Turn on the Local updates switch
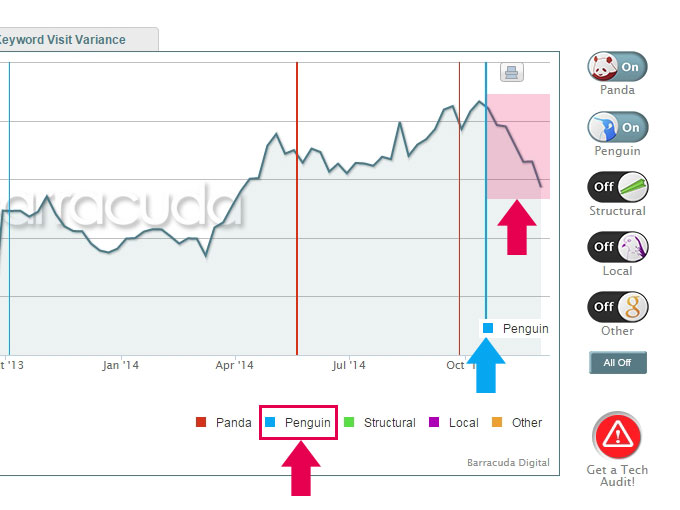 617,246
